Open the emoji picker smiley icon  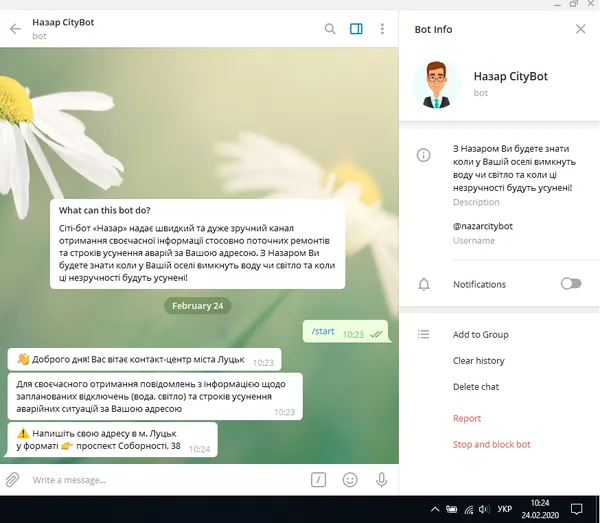[350, 480]
